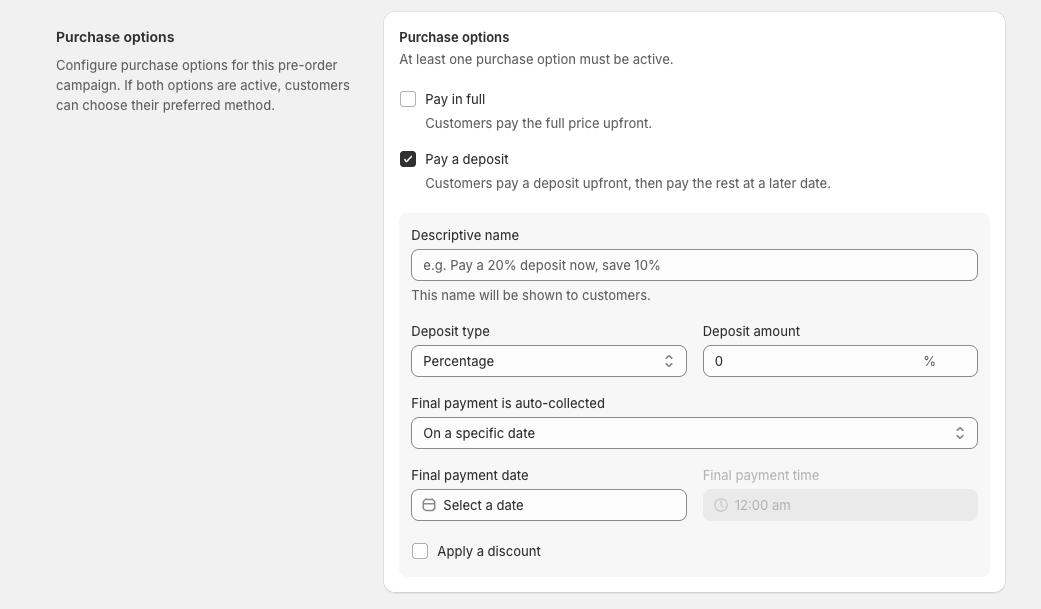The width and height of the screenshot is (1041, 609).
Task: Select the Final payment time field
Action: coord(840,505)
